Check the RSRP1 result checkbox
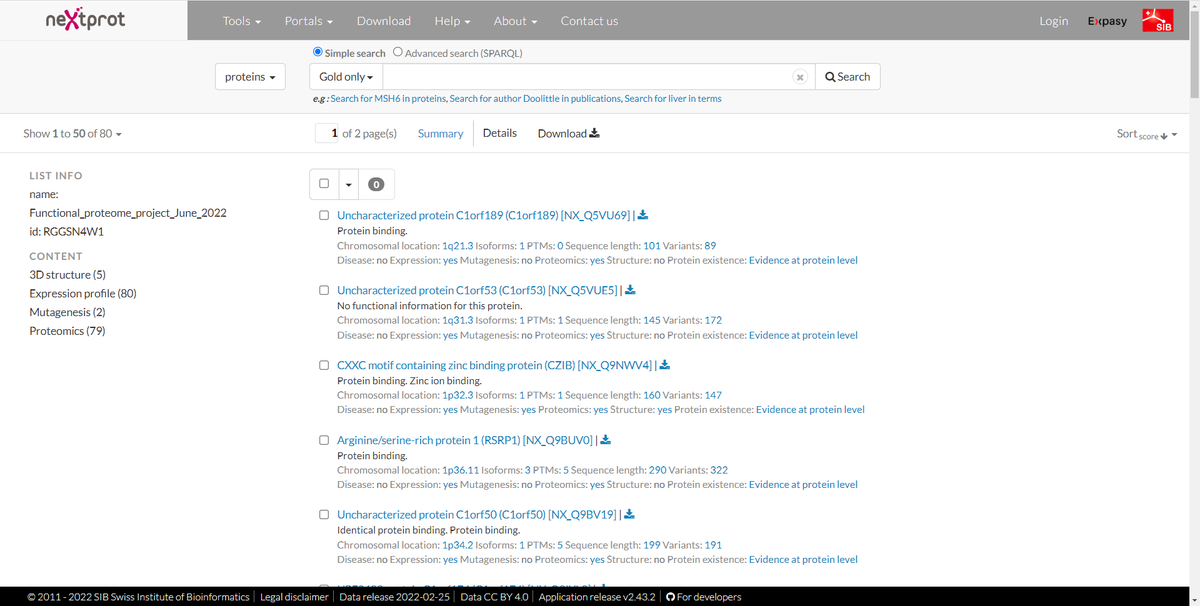This screenshot has height=606, width=1200. pyautogui.click(x=324, y=440)
